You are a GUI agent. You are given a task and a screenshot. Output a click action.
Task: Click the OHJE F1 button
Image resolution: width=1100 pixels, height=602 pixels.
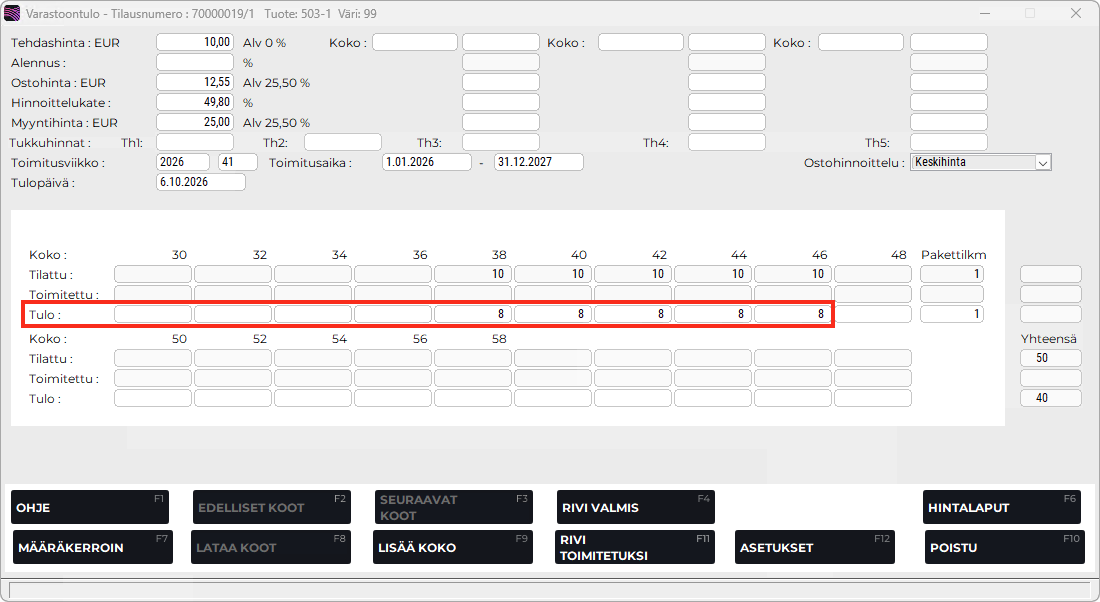pyautogui.click(x=90, y=507)
